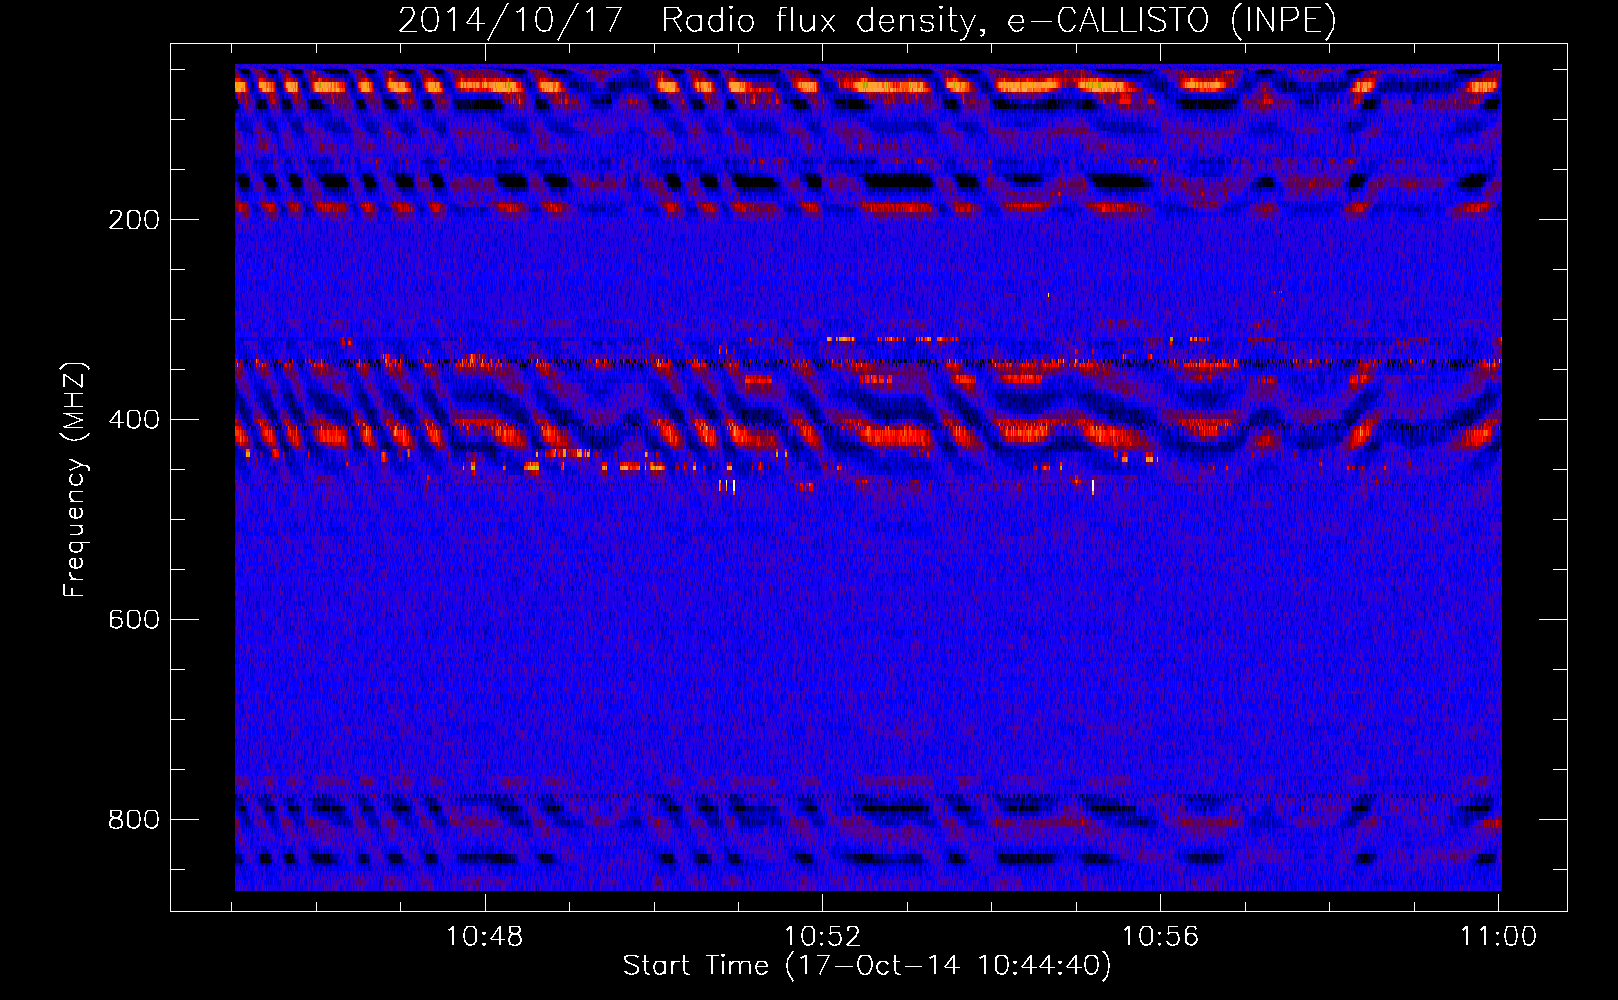Click the 10:48 time tick label
The width and height of the screenshot is (1618, 1000).
click(484, 937)
